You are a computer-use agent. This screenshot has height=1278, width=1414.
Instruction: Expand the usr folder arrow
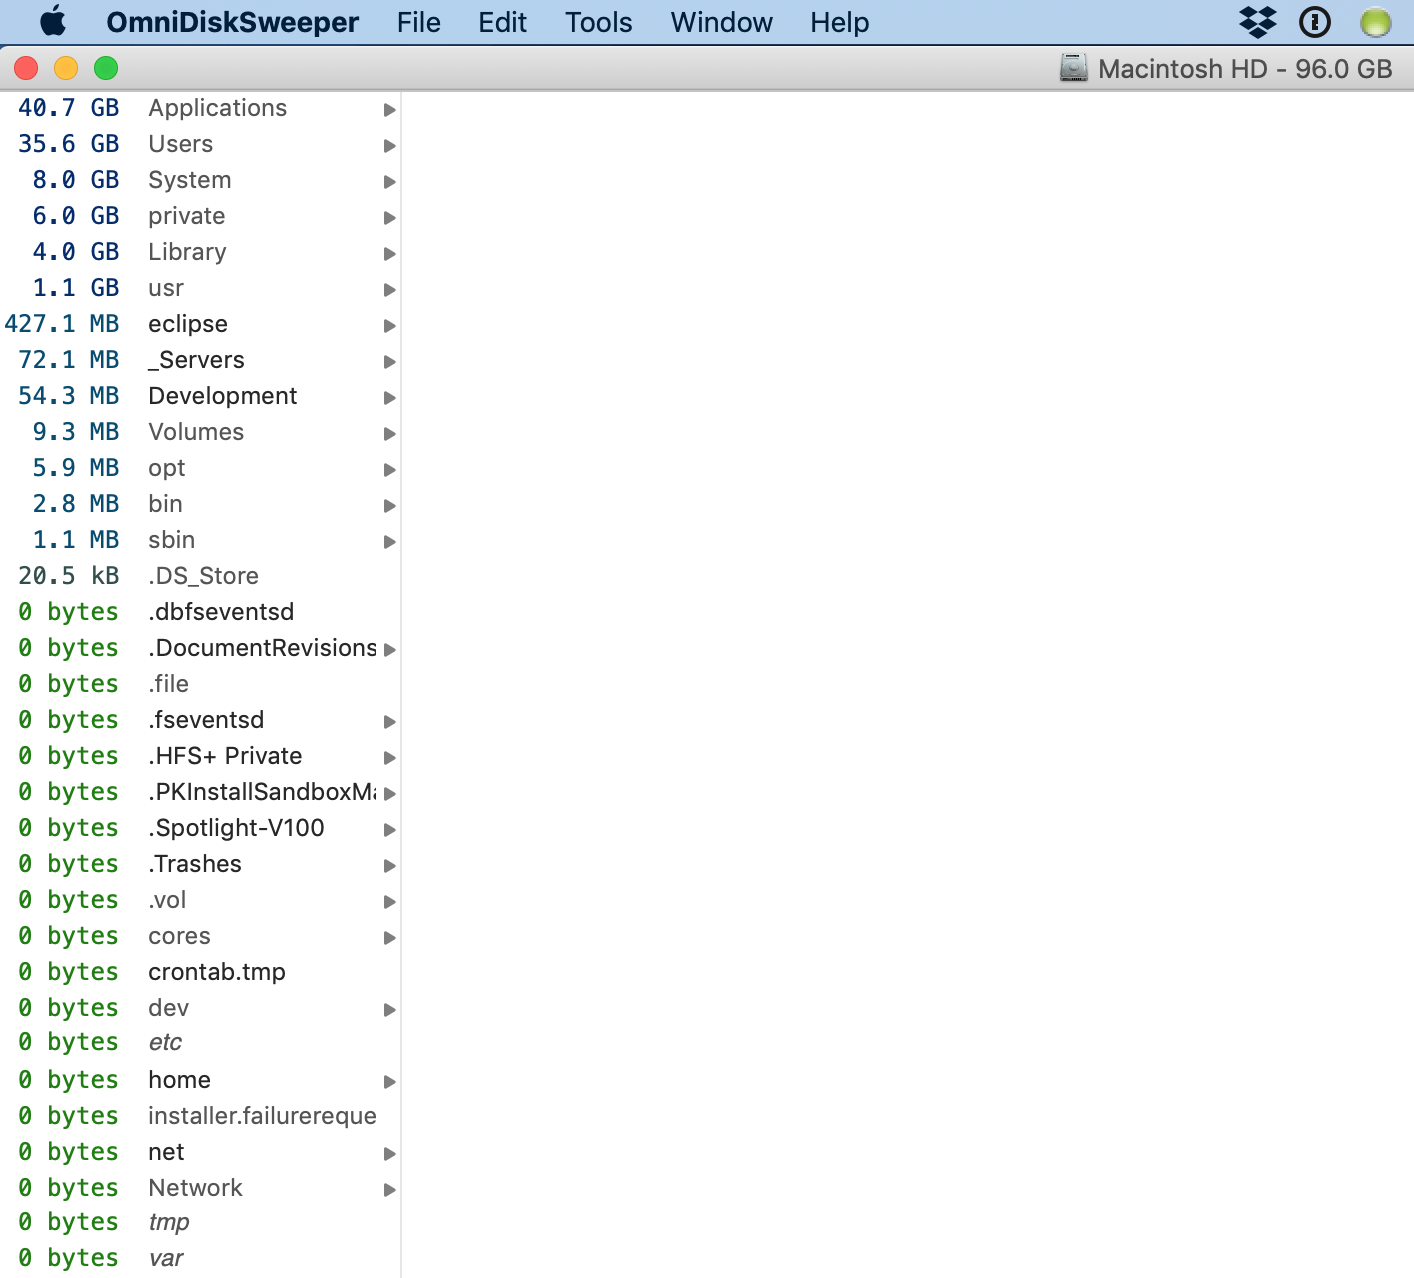(390, 289)
